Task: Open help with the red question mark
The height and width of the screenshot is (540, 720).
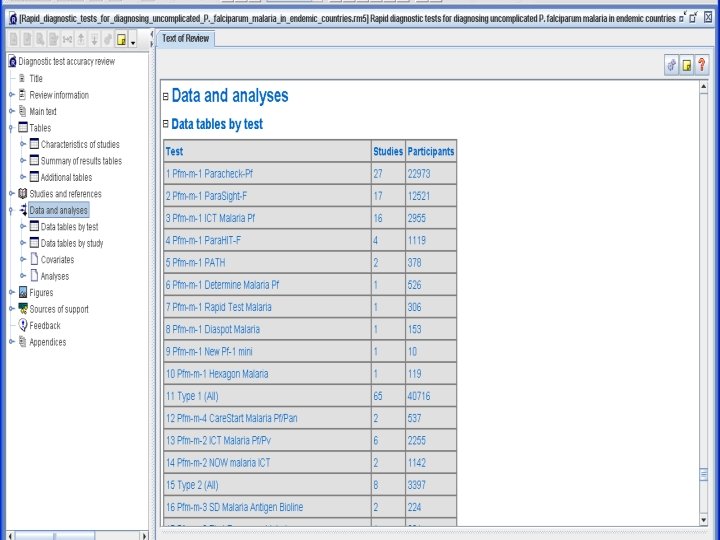Action: [702, 65]
